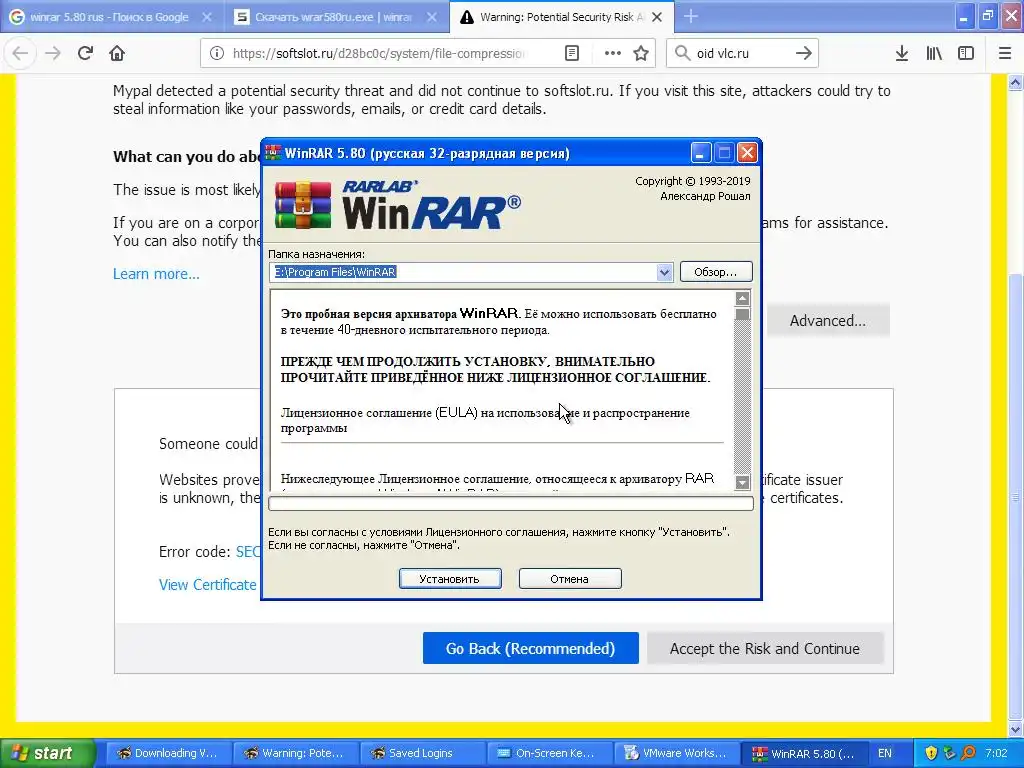Screen dimensions: 1024x768
Task: Click the Обзор browse button
Action: (716, 272)
